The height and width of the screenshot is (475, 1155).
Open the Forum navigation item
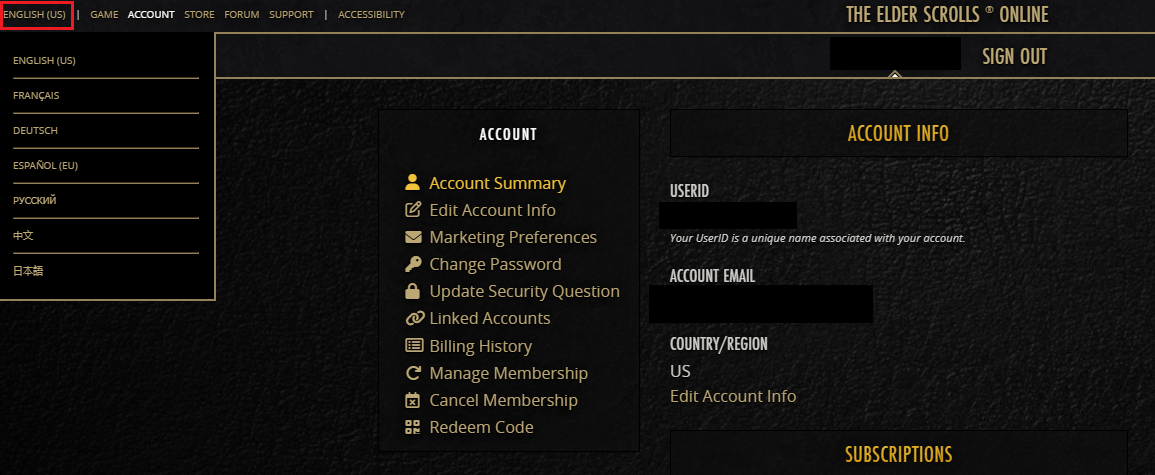coord(242,15)
